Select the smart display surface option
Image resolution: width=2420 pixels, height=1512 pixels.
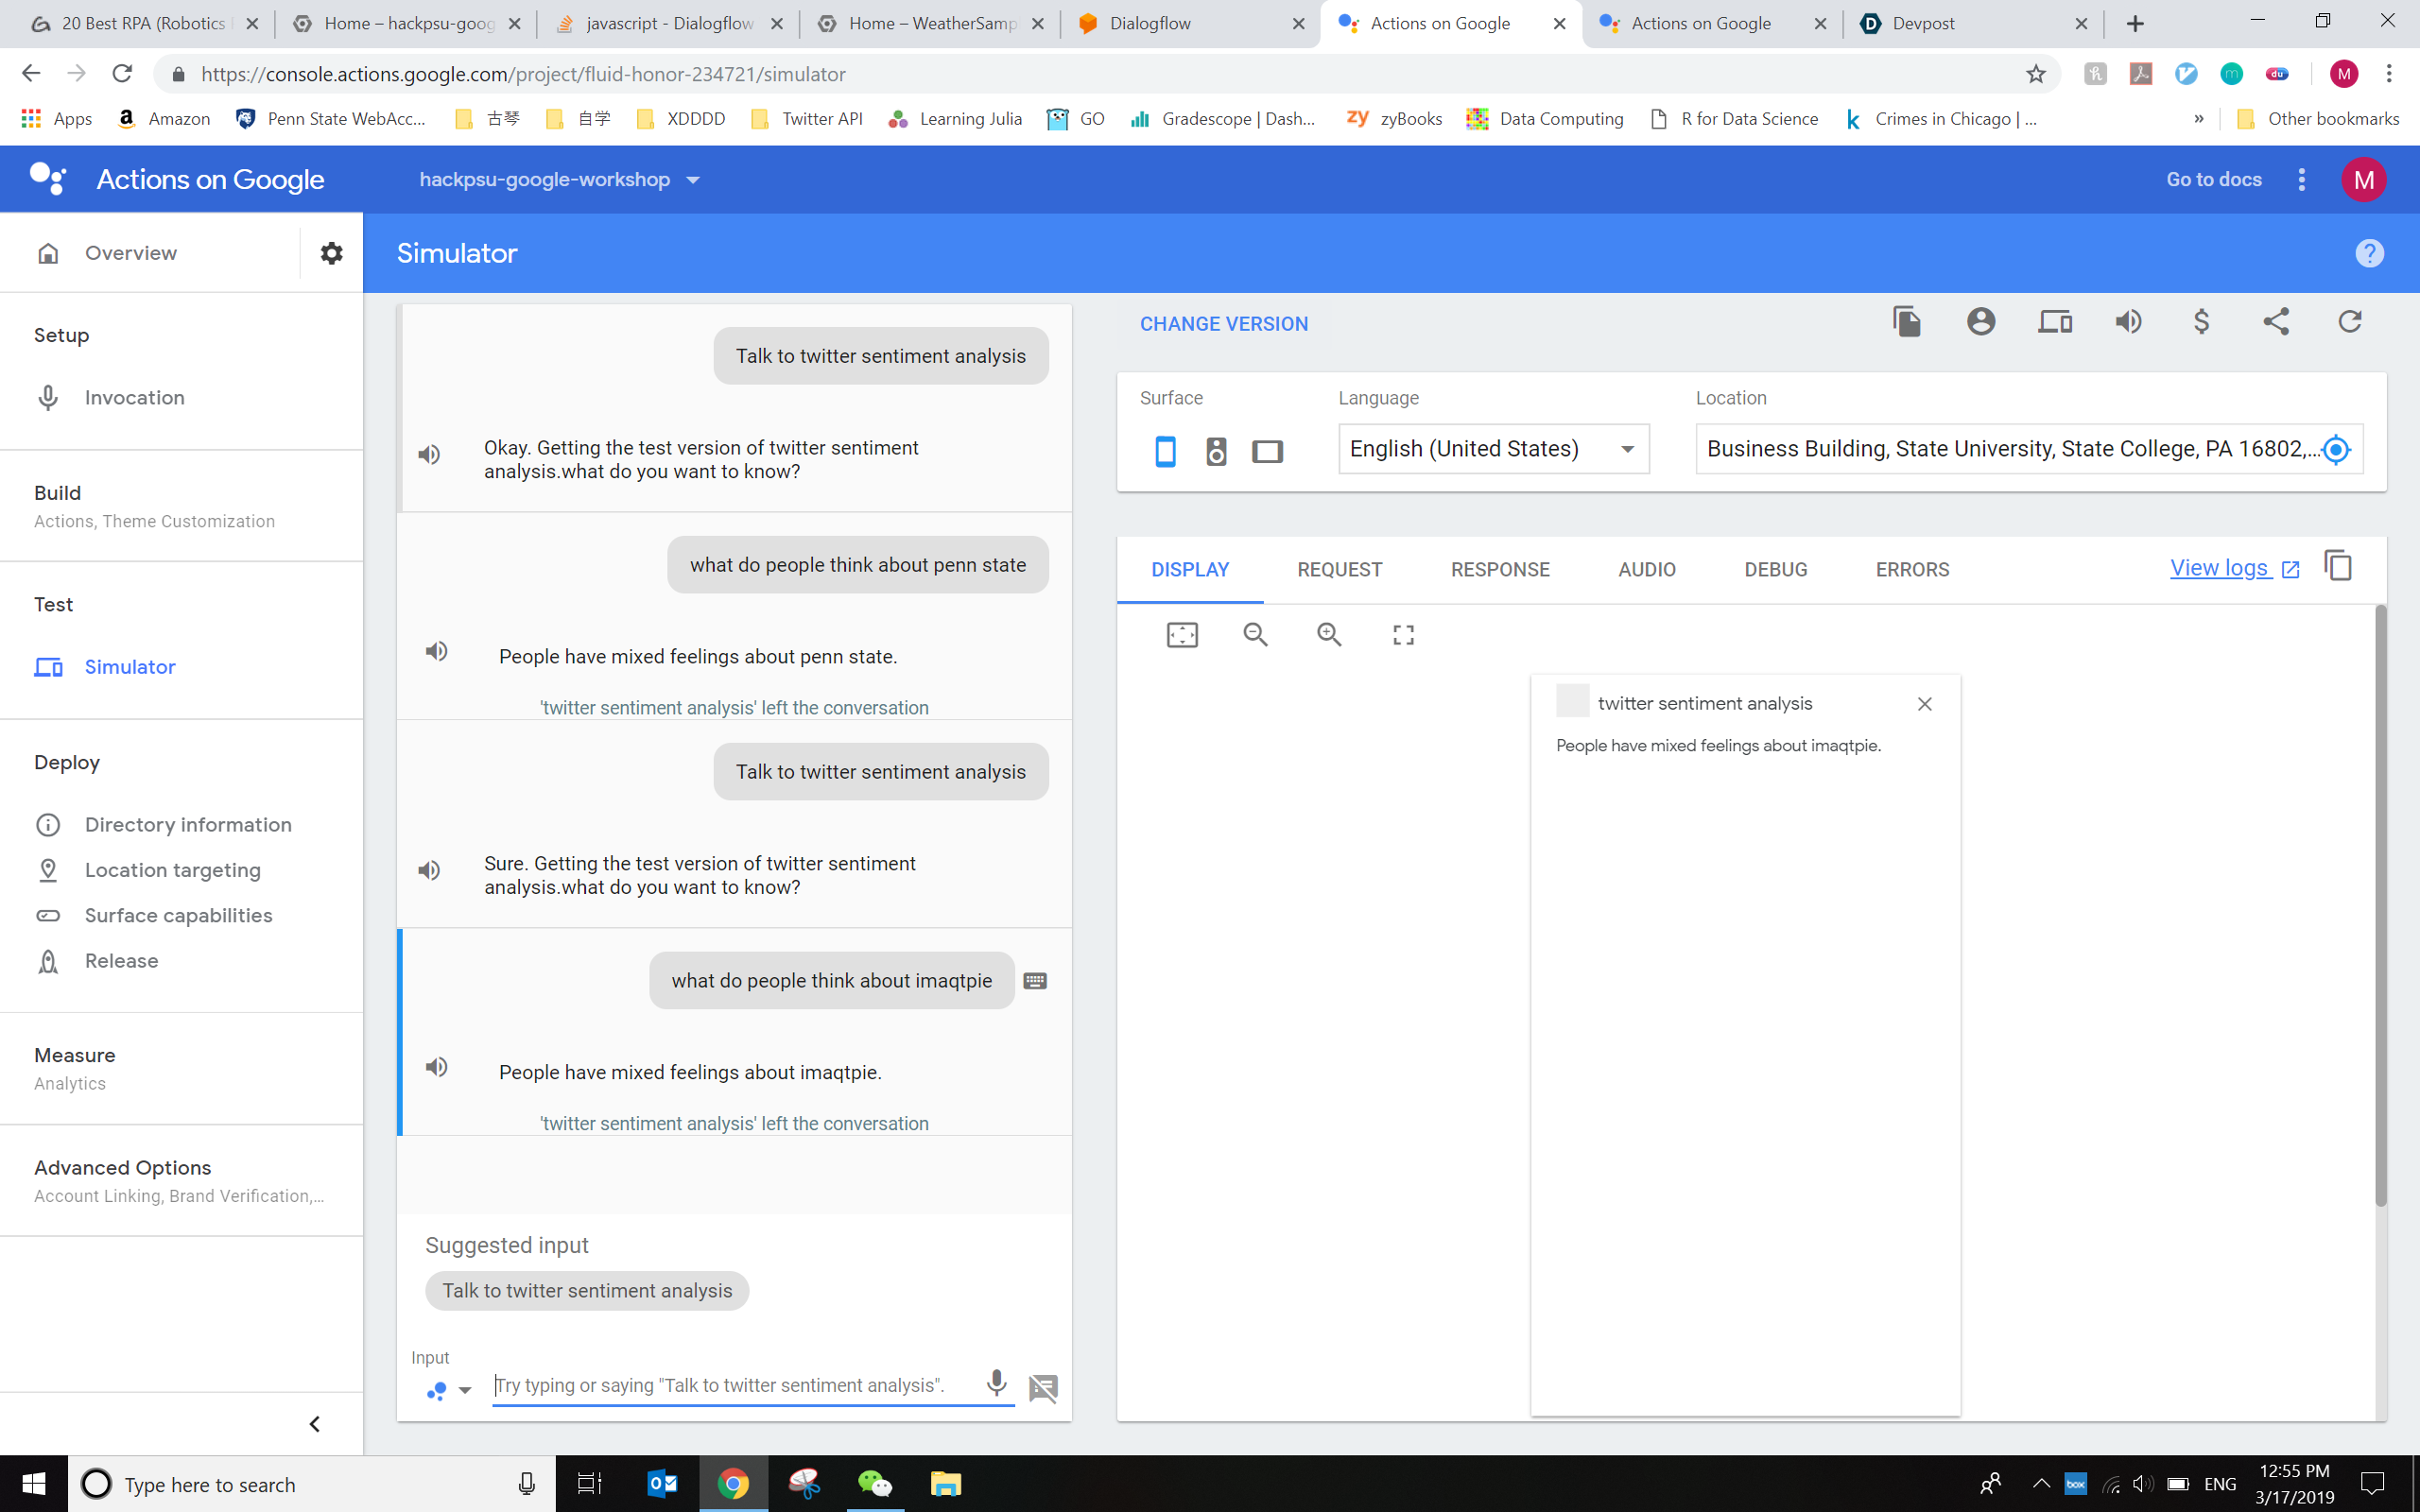tap(1267, 451)
